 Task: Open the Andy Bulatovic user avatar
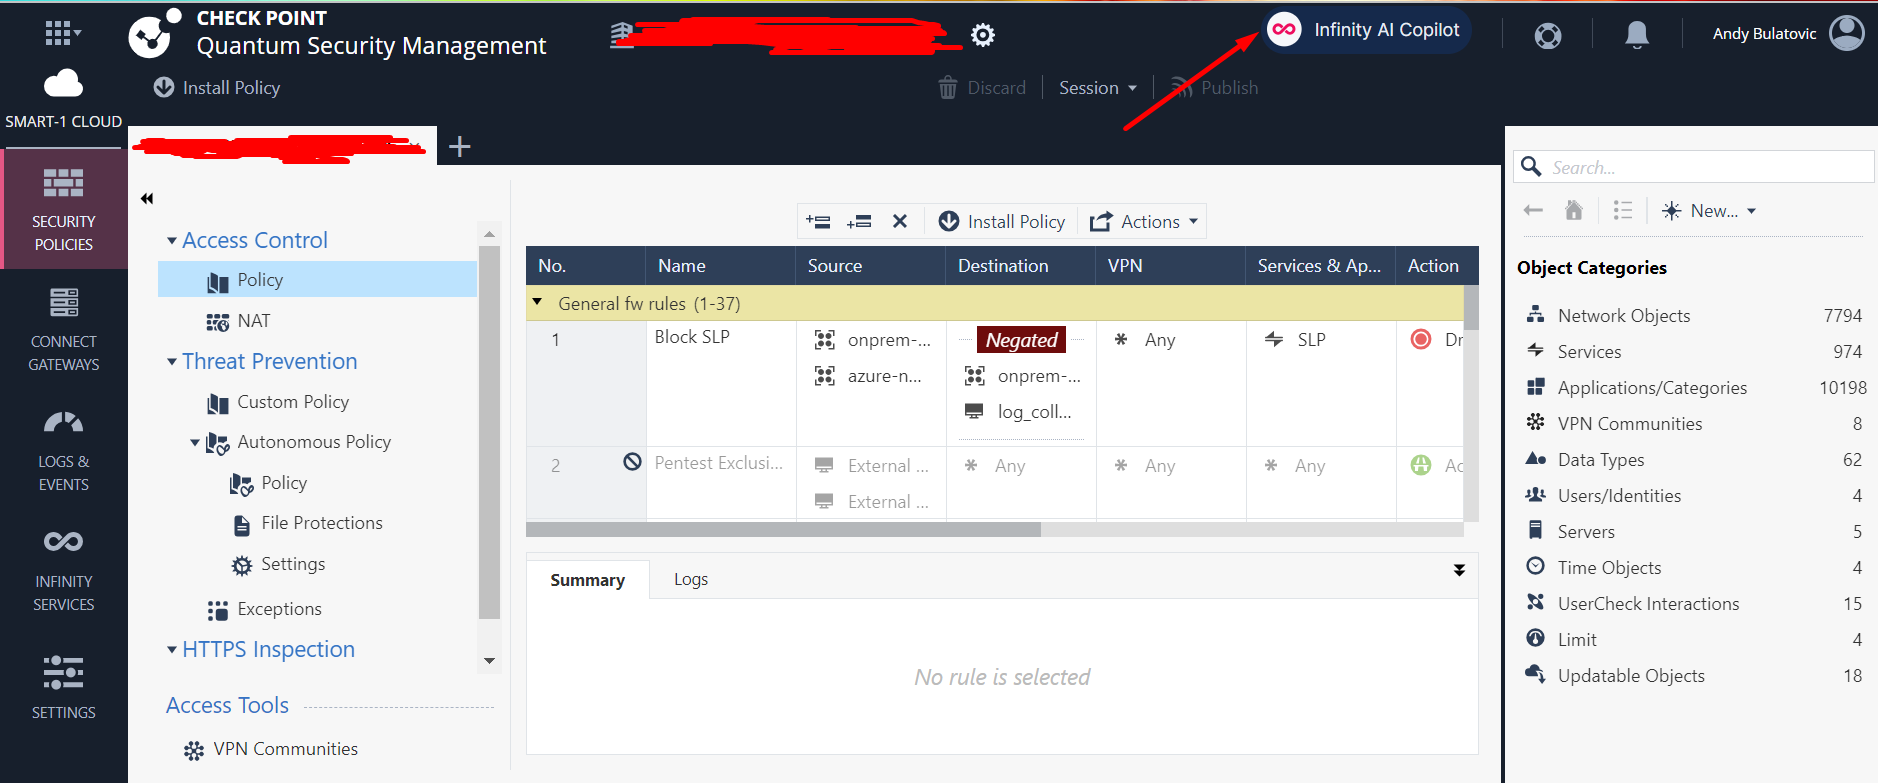pos(1846,33)
